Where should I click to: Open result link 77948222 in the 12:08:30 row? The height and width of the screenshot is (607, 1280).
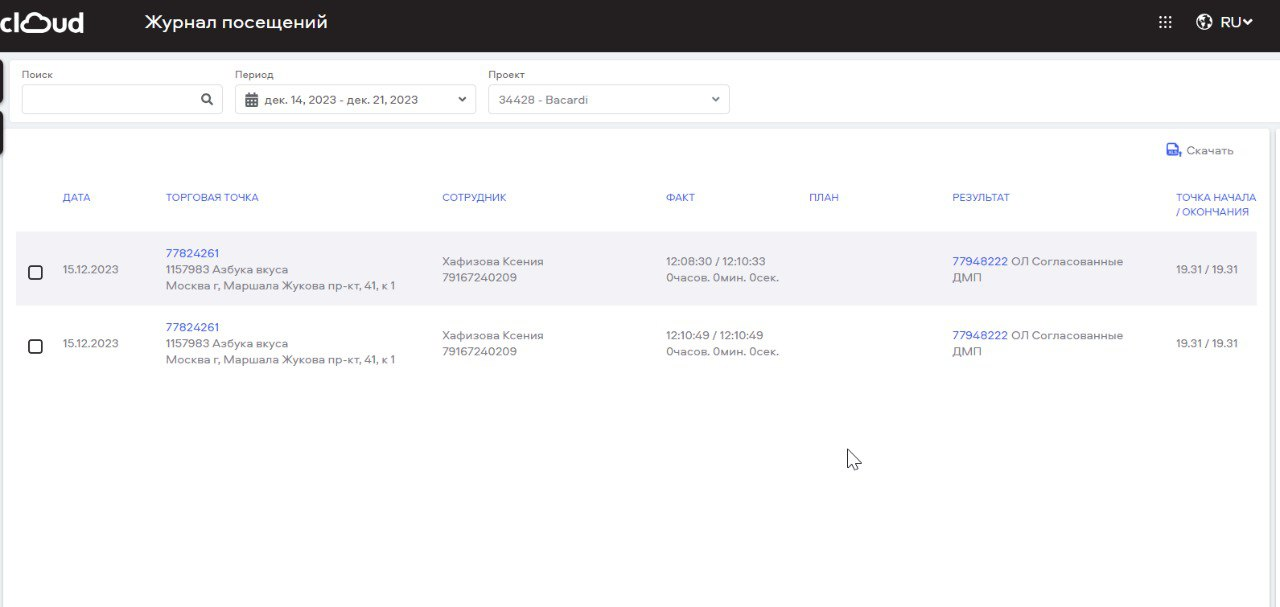(980, 261)
